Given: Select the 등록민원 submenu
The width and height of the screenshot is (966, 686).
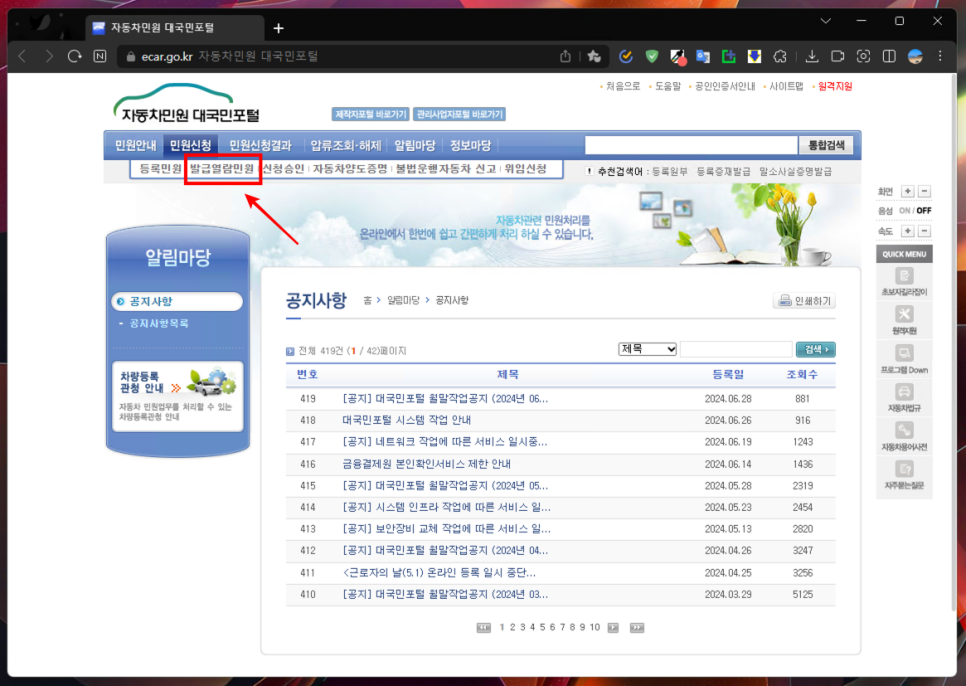Looking at the screenshot, I should (160, 169).
